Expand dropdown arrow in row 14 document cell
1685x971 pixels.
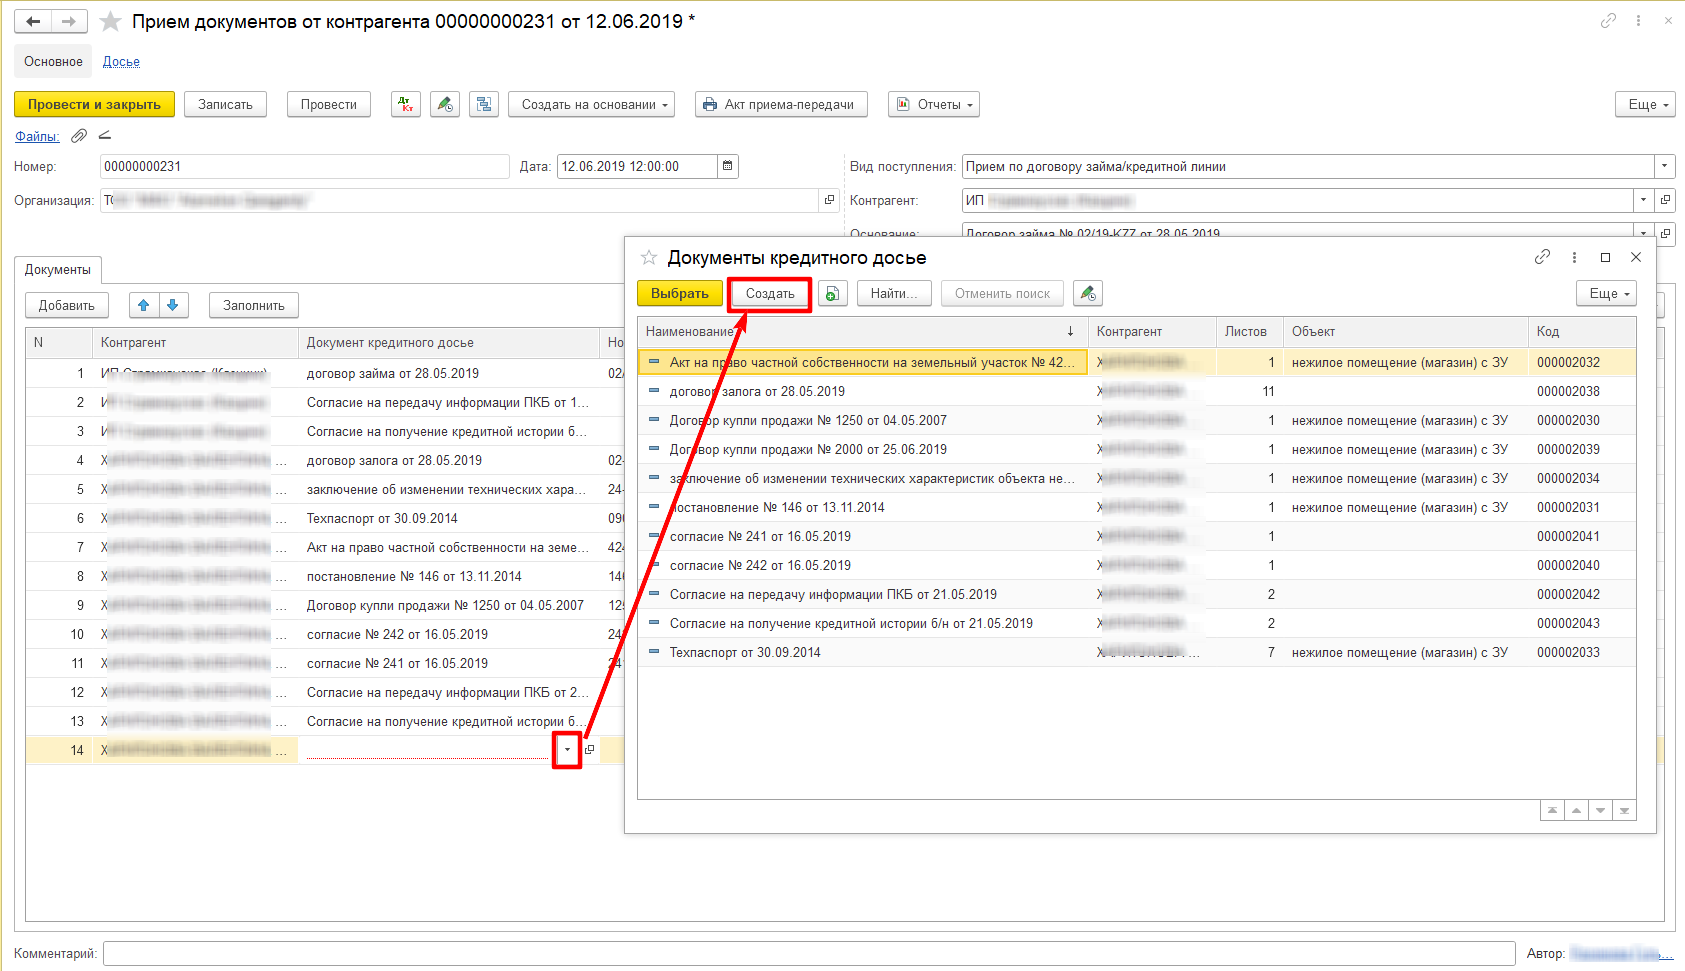tap(567, 750)
